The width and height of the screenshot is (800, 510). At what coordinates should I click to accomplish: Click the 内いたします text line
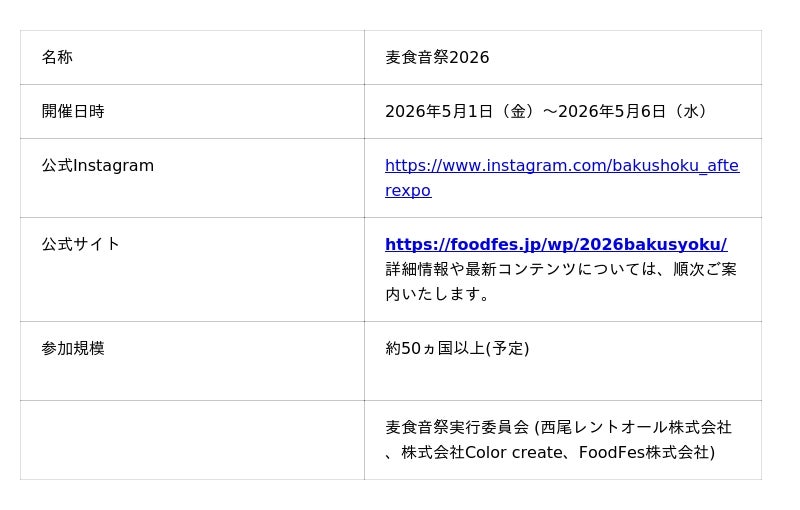coord(438,295)
